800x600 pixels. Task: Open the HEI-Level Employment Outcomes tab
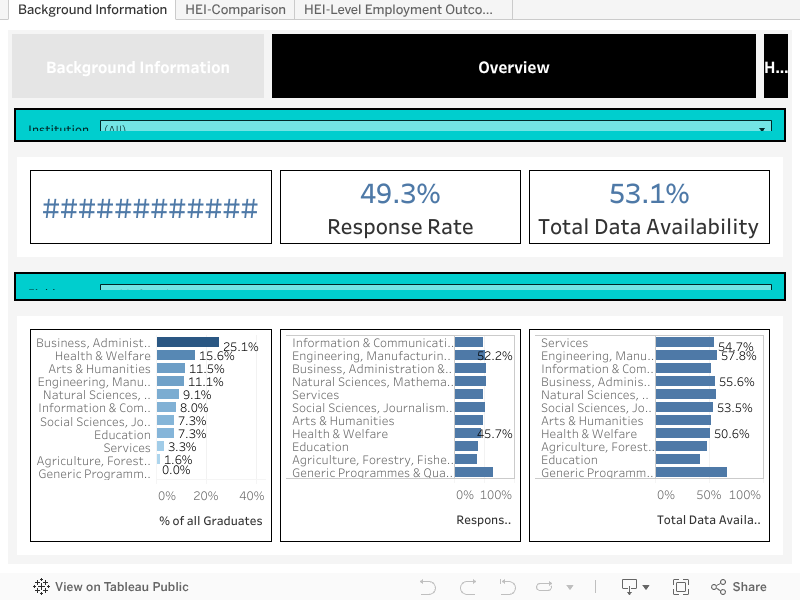tap(398, 10)
